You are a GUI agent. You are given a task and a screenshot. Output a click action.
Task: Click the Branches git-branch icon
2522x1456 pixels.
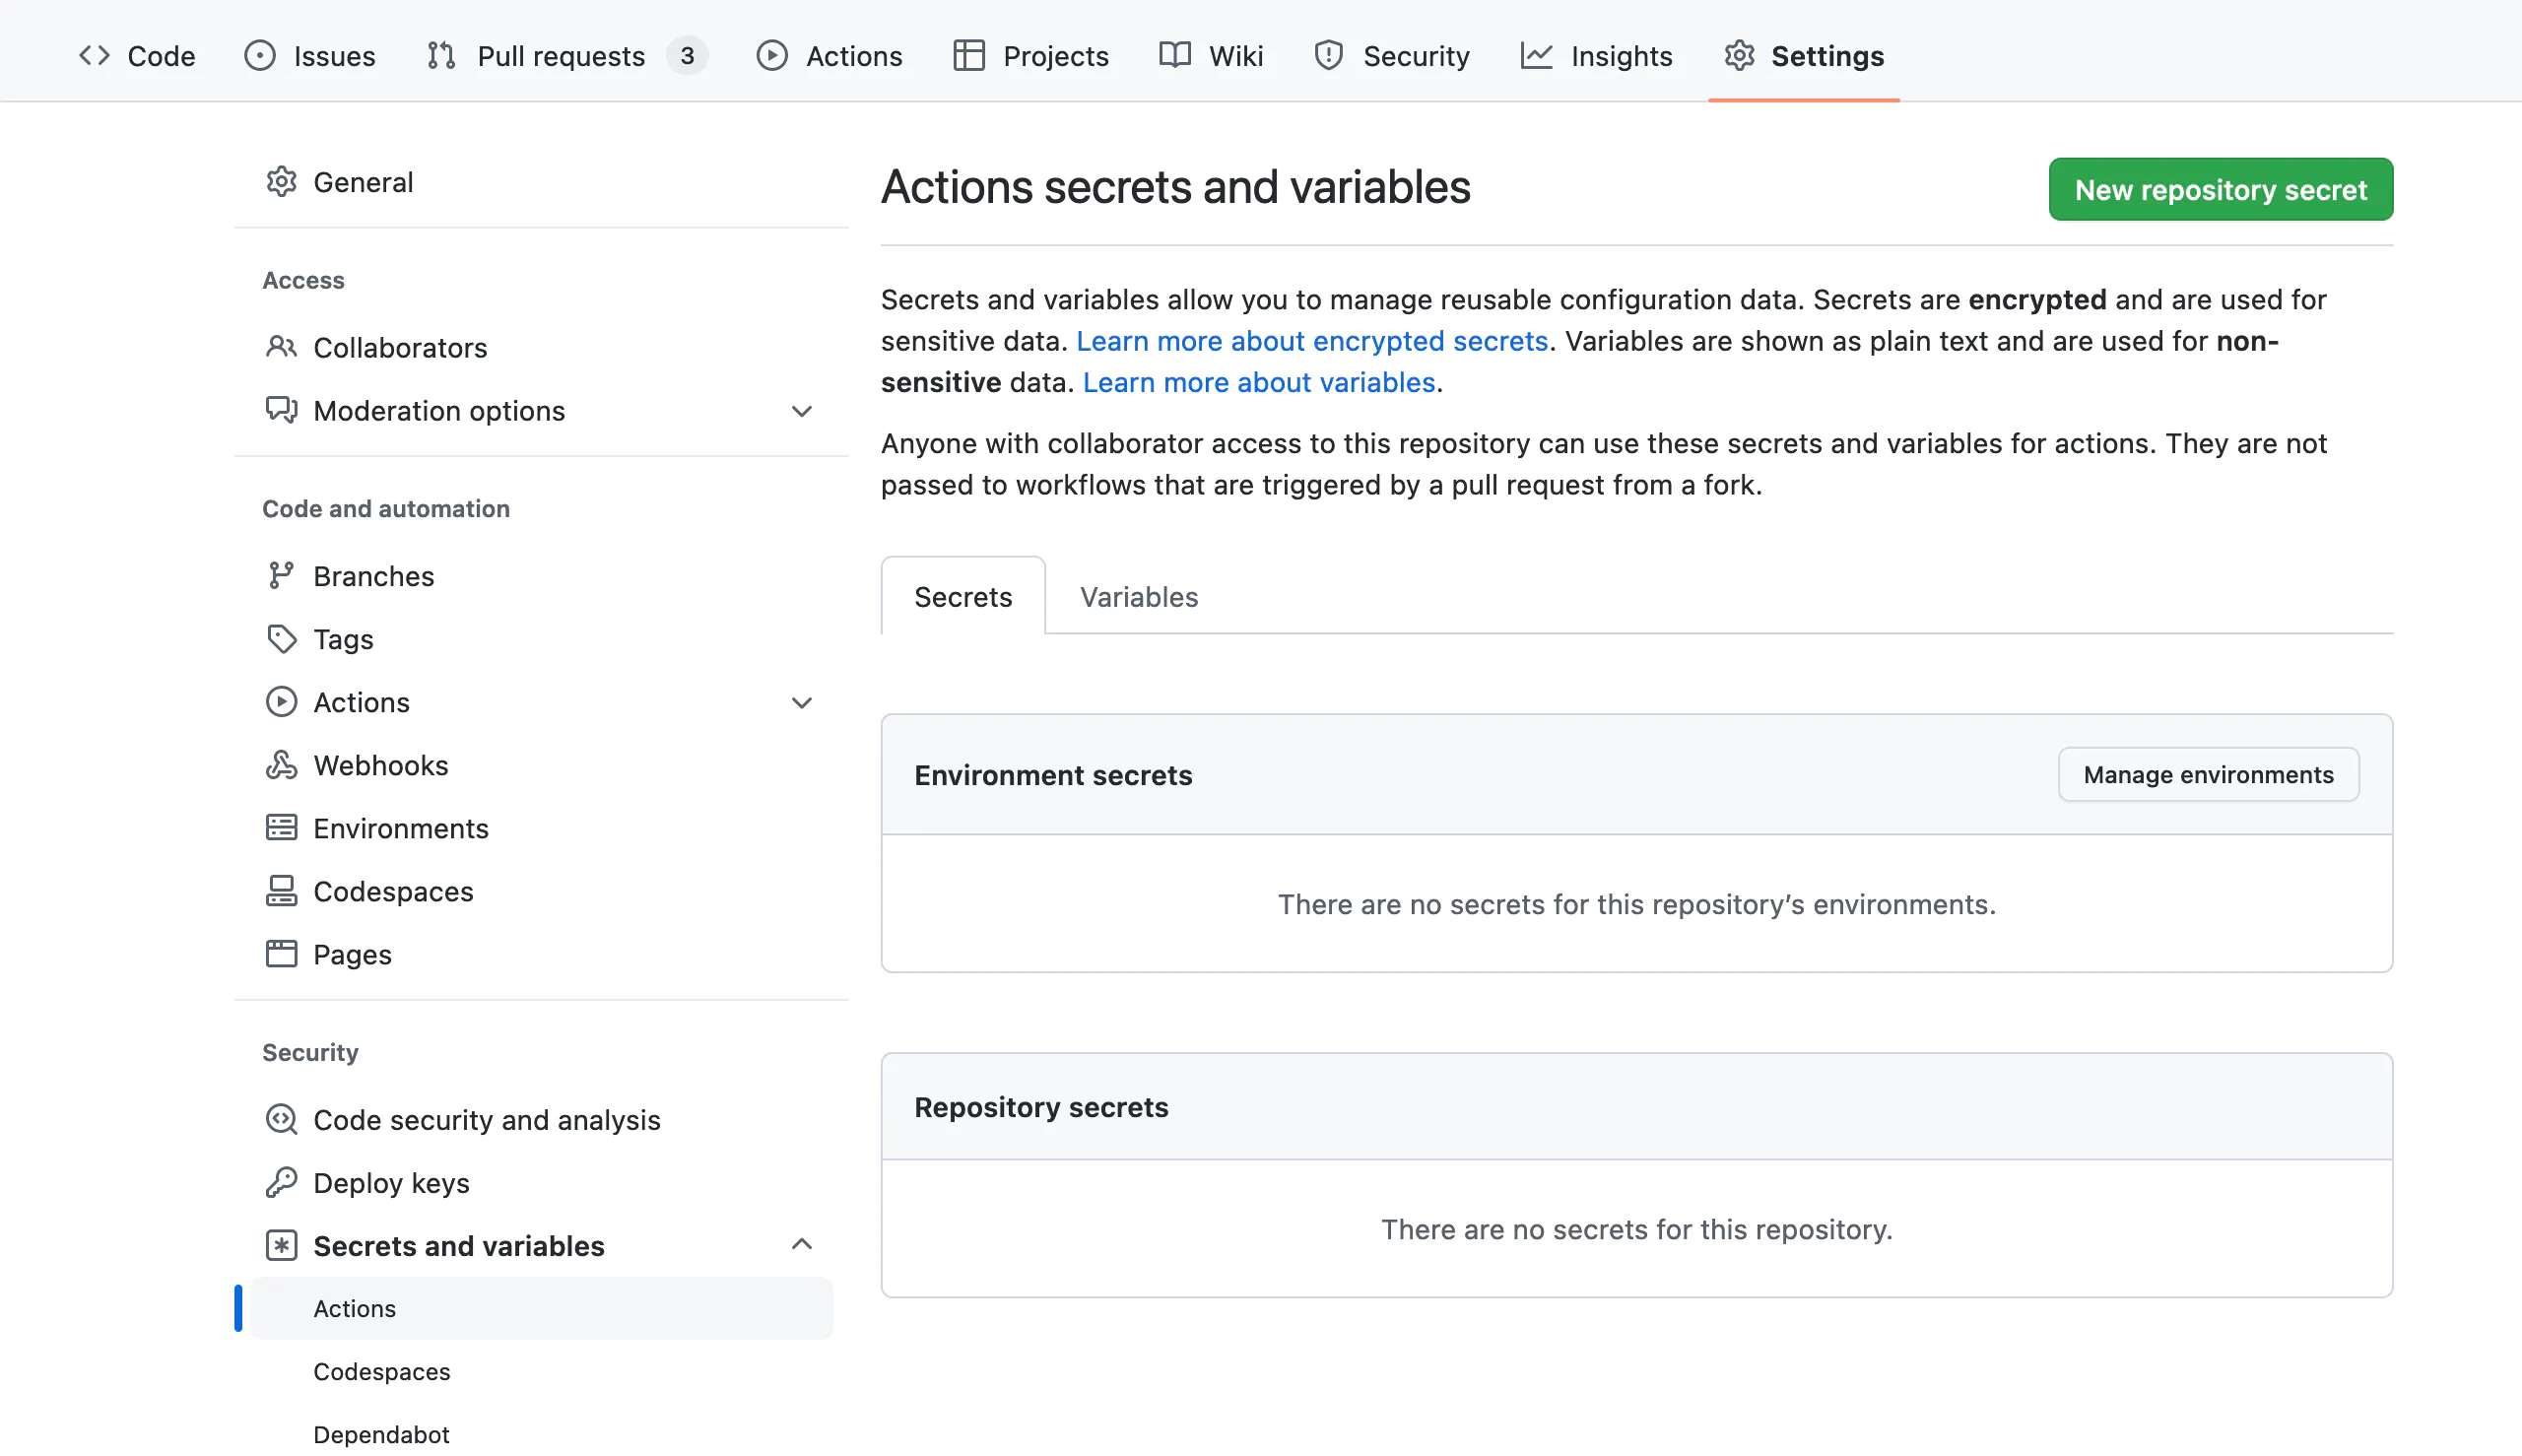[282, 576]
